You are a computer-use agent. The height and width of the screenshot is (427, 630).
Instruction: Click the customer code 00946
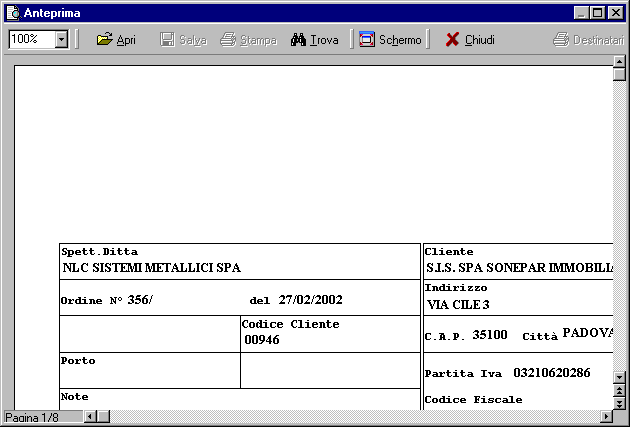262,340
